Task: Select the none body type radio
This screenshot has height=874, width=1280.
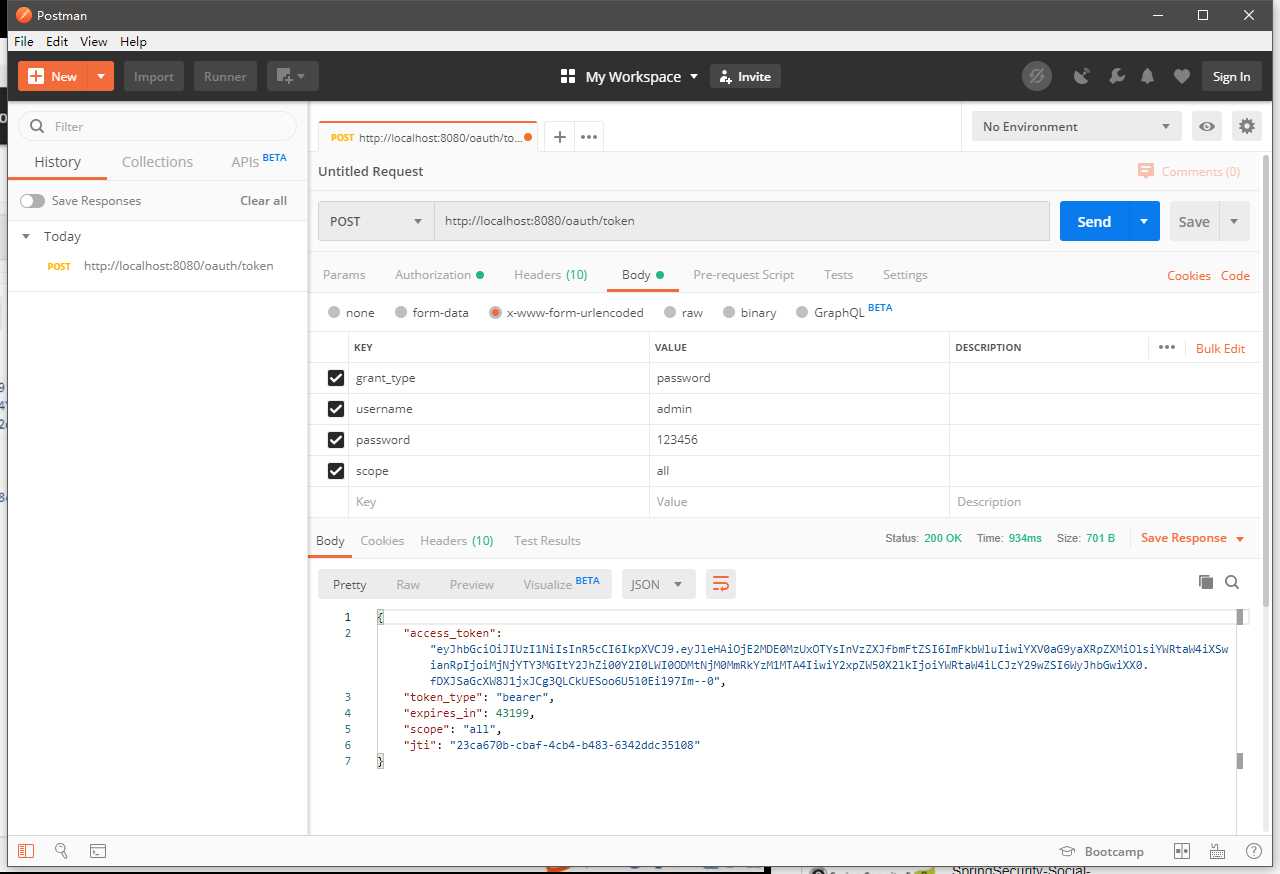Action: [x=334, y=312]
